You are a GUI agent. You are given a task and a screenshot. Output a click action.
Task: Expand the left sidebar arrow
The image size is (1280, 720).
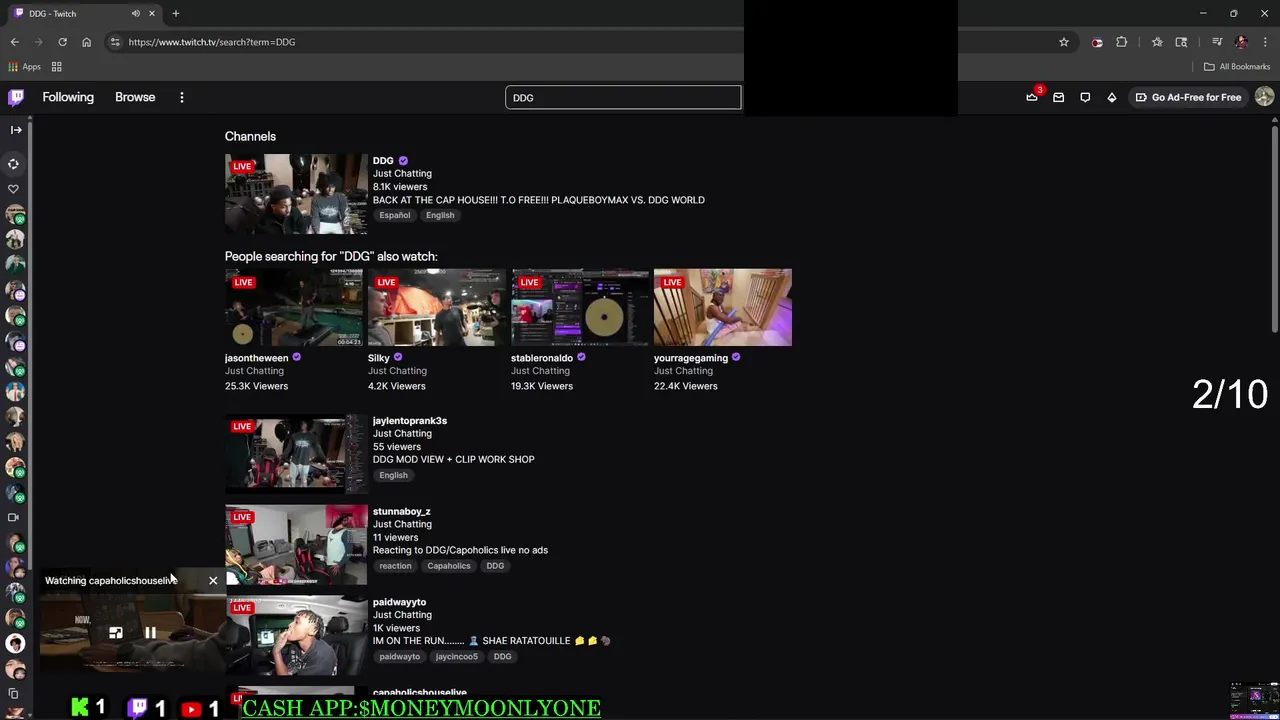[x=16, y=129]
